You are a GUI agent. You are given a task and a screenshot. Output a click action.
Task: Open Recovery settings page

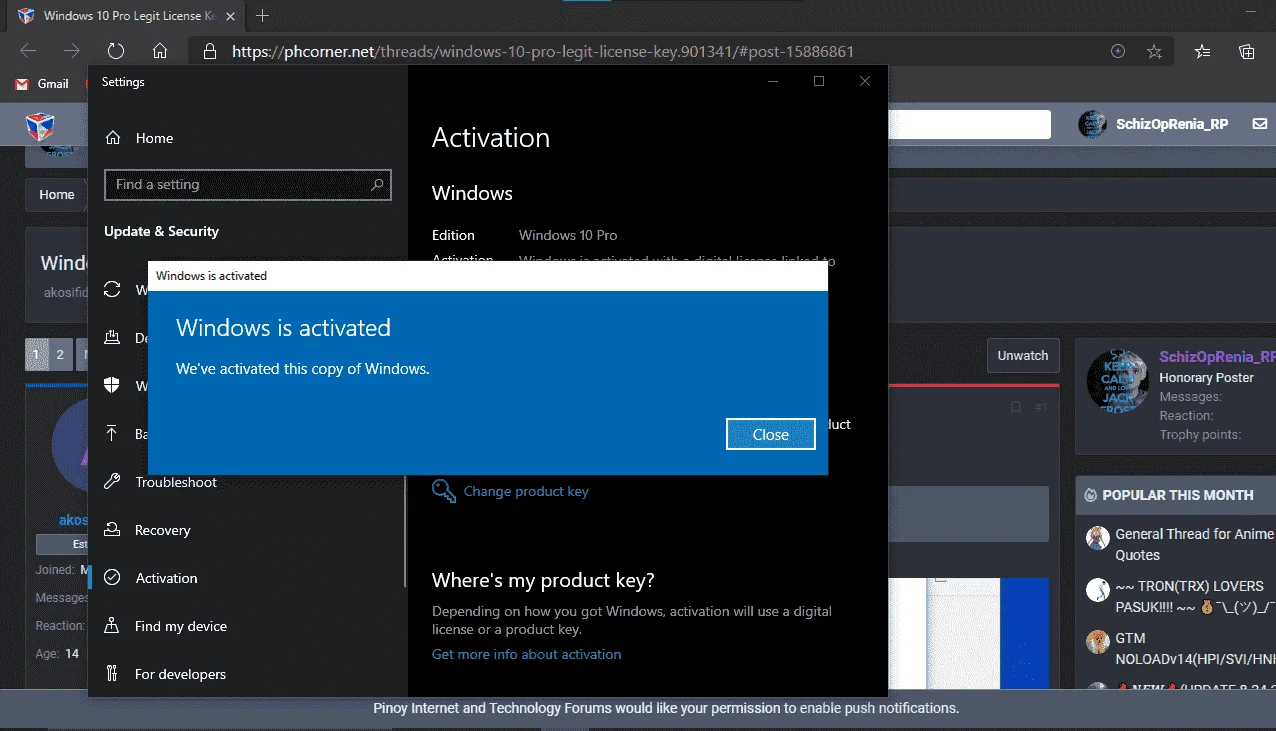162,530
